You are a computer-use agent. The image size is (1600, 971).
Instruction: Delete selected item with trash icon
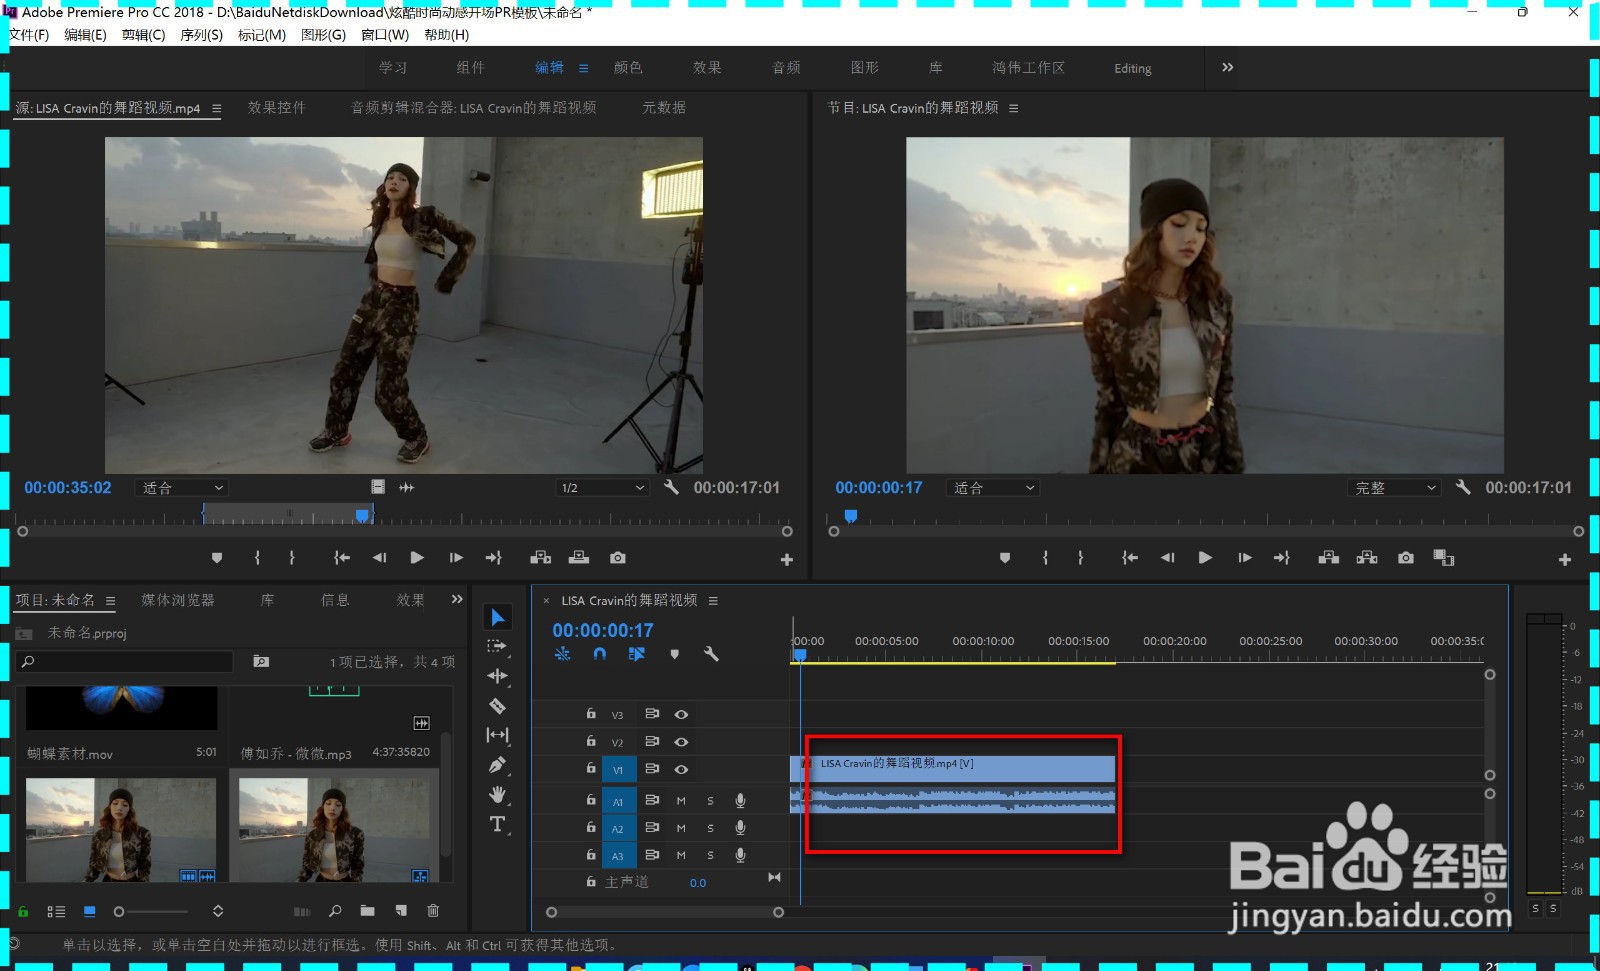pyautogui.click(x=433, y=911)
